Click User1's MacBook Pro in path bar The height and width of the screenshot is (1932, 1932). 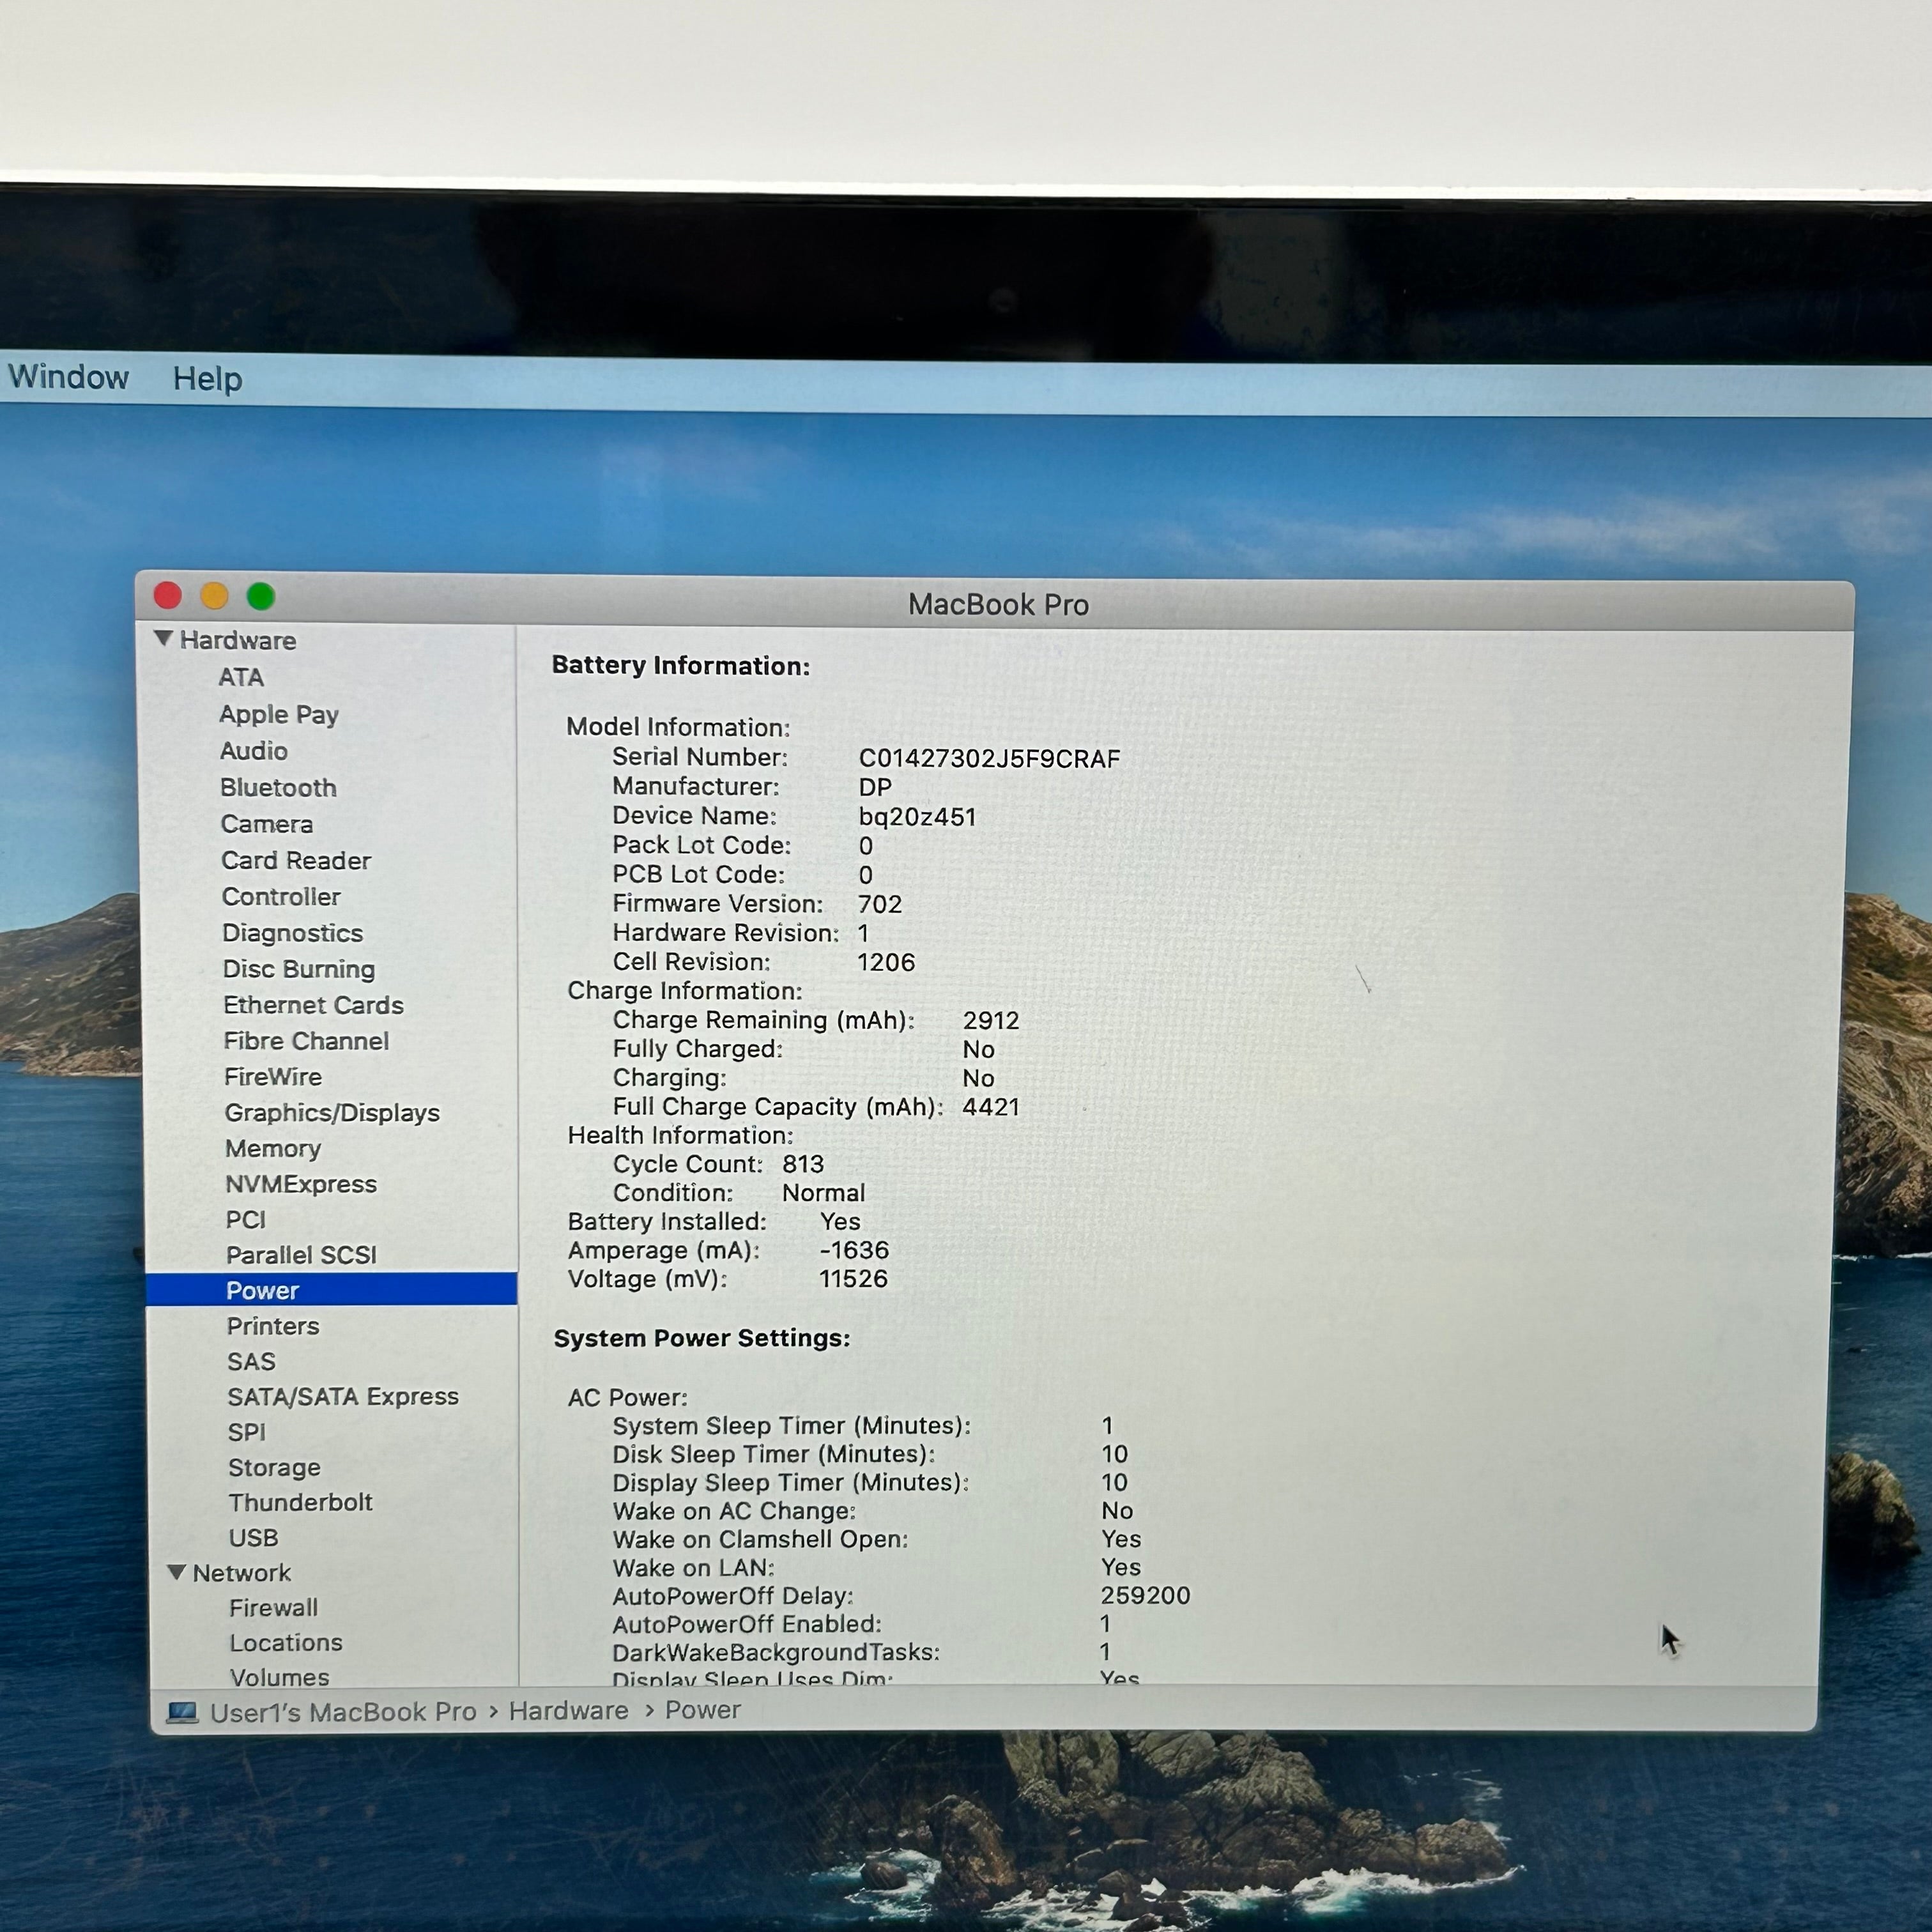pyautogui.click(x=343, y=1712)
